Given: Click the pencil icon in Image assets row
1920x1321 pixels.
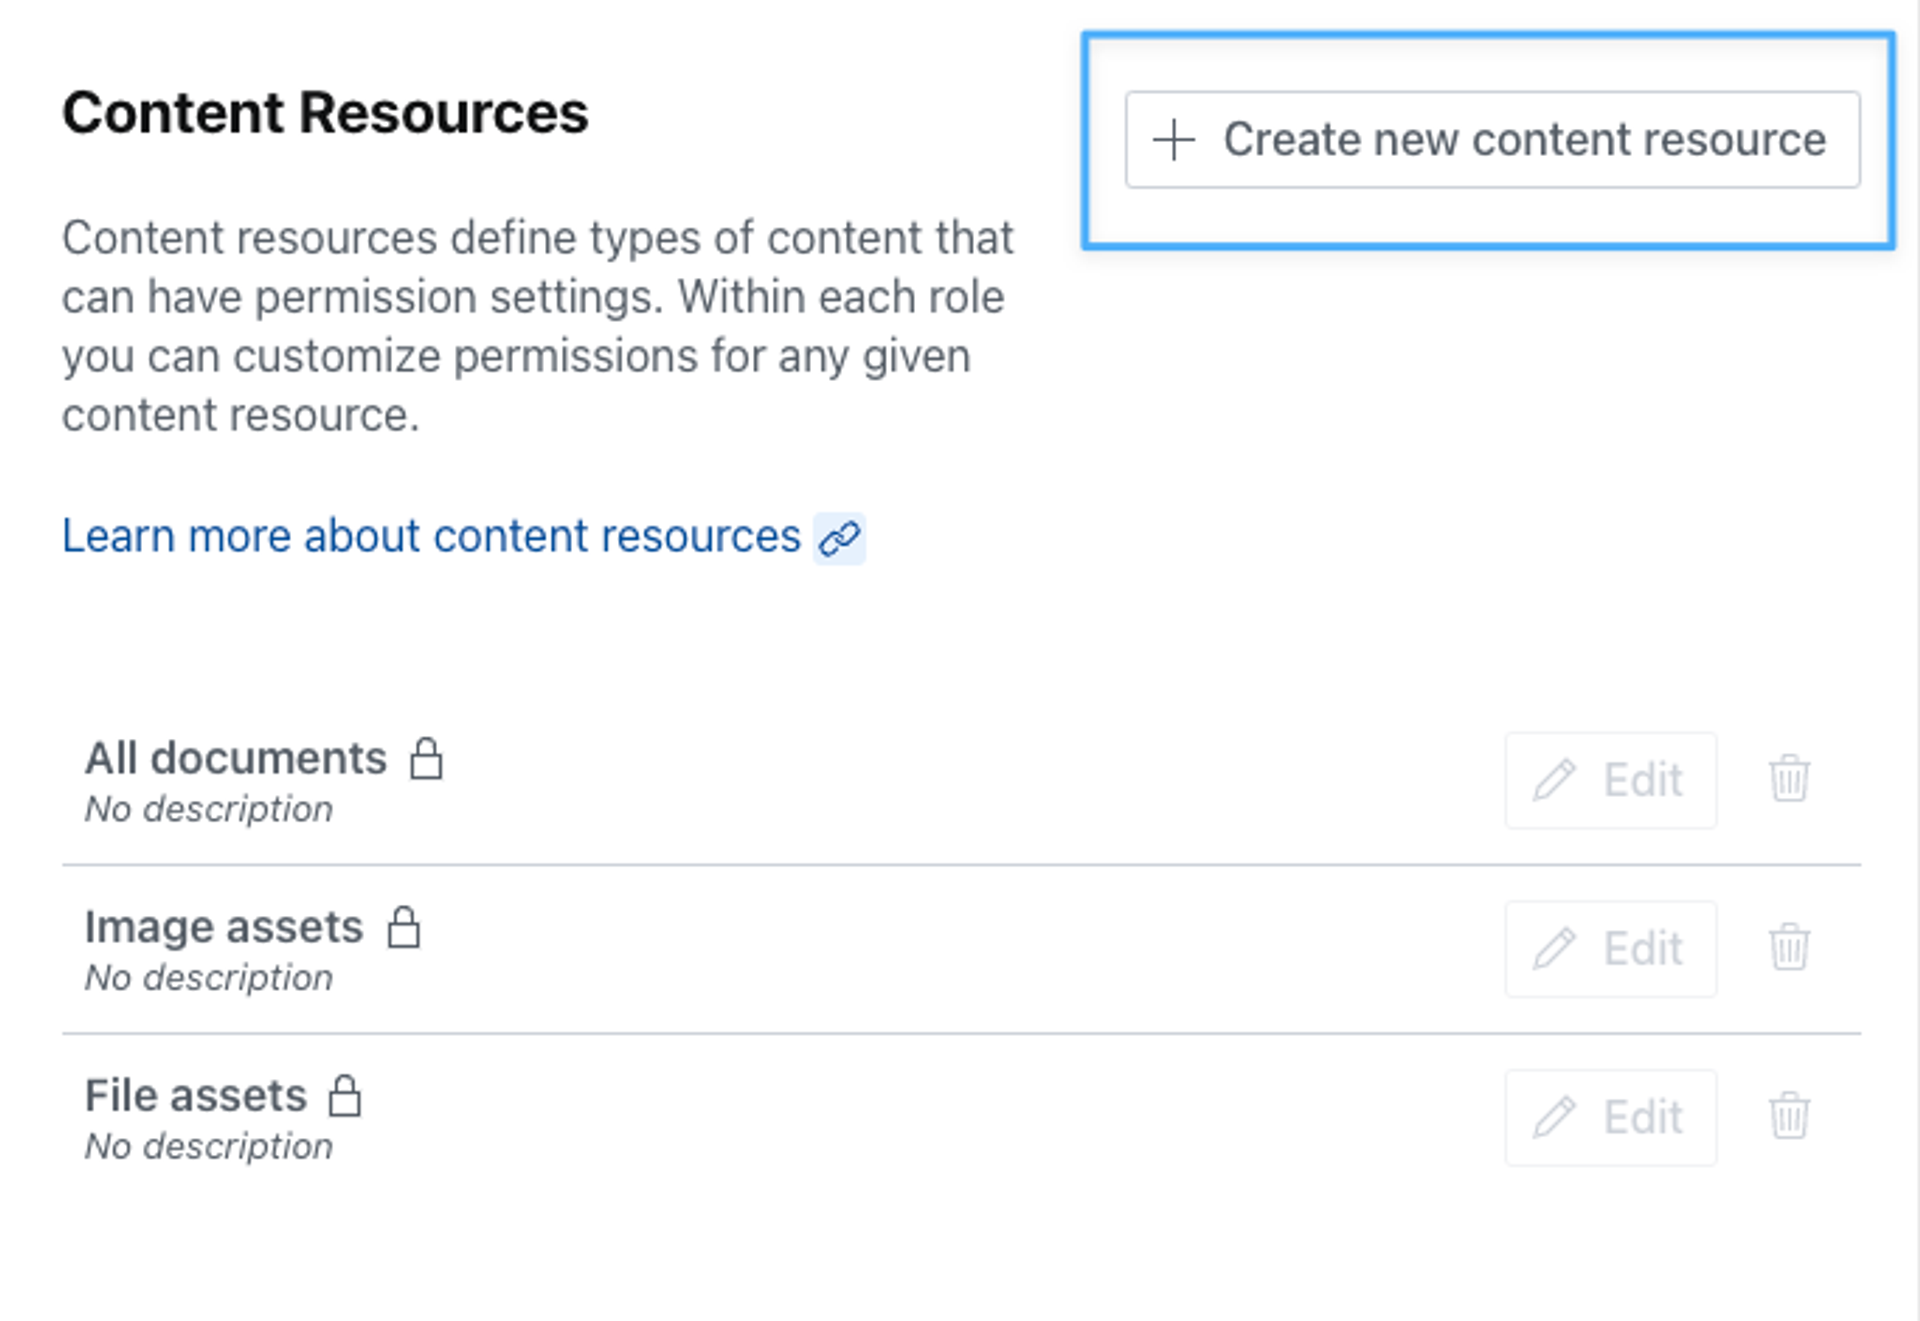Looking at the screenshot, I should pyautogui.click(x=1555, y=949).
